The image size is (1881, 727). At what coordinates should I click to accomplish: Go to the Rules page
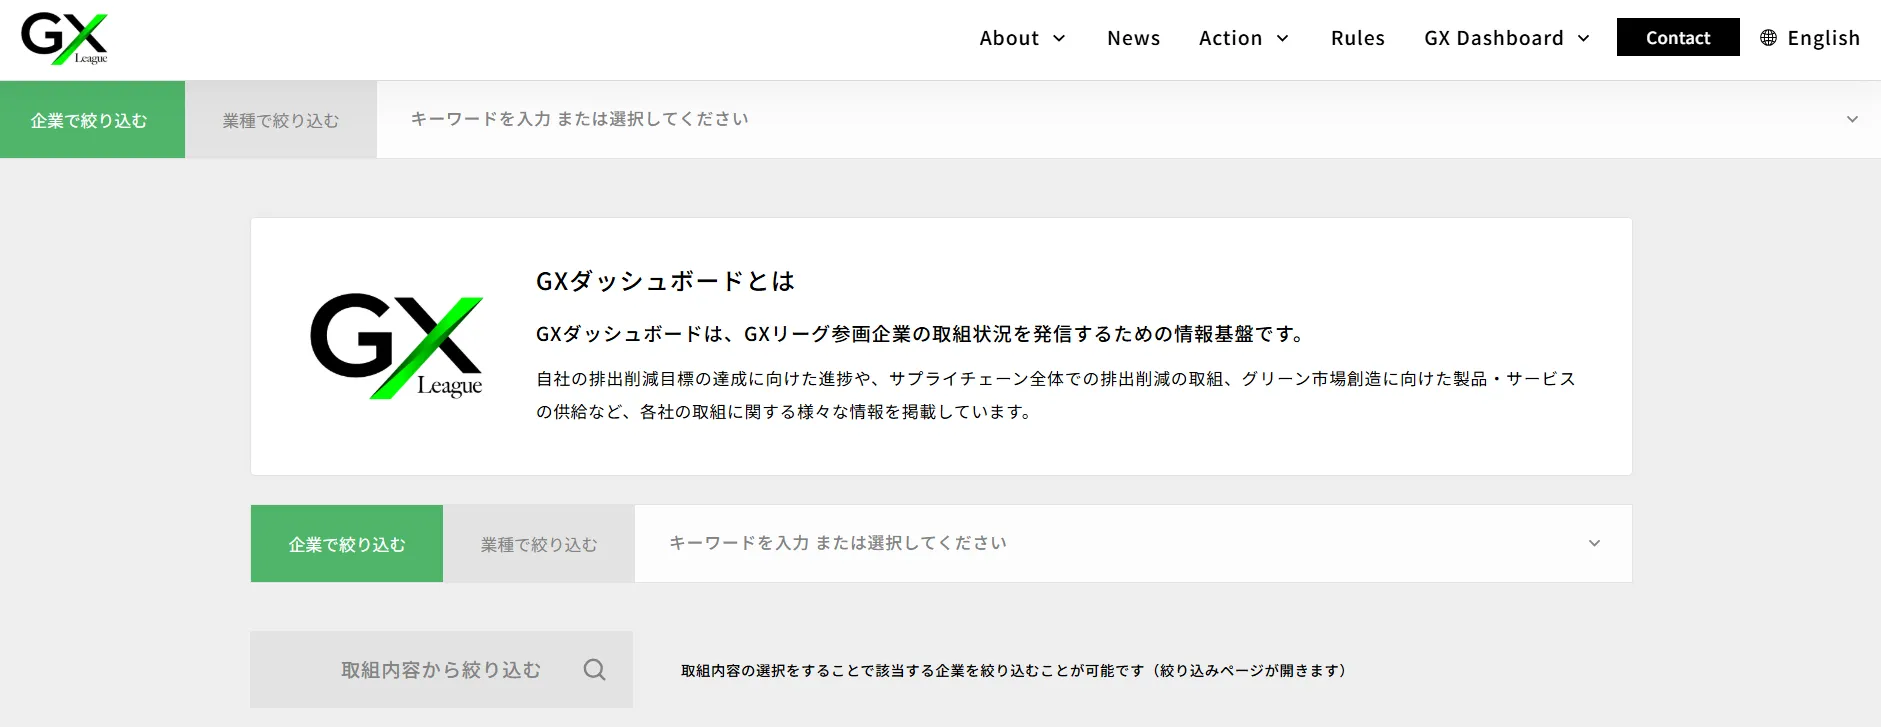pyautogui.click(x=1357, y=38)
